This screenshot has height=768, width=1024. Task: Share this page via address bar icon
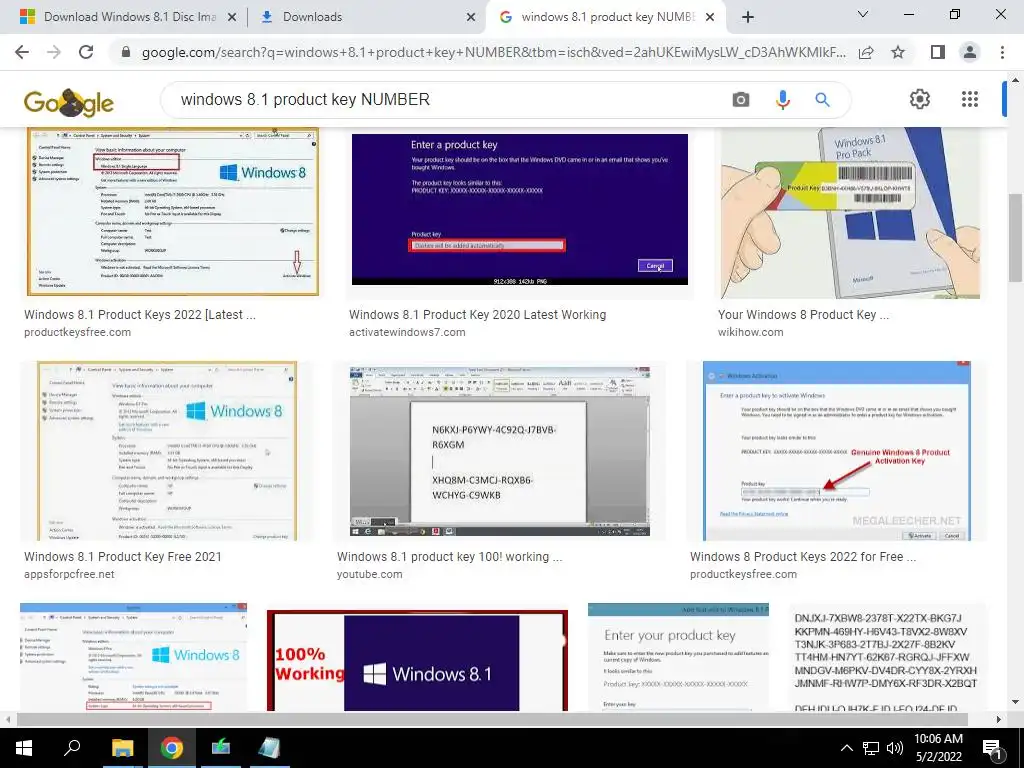click(x=866, y=52)
